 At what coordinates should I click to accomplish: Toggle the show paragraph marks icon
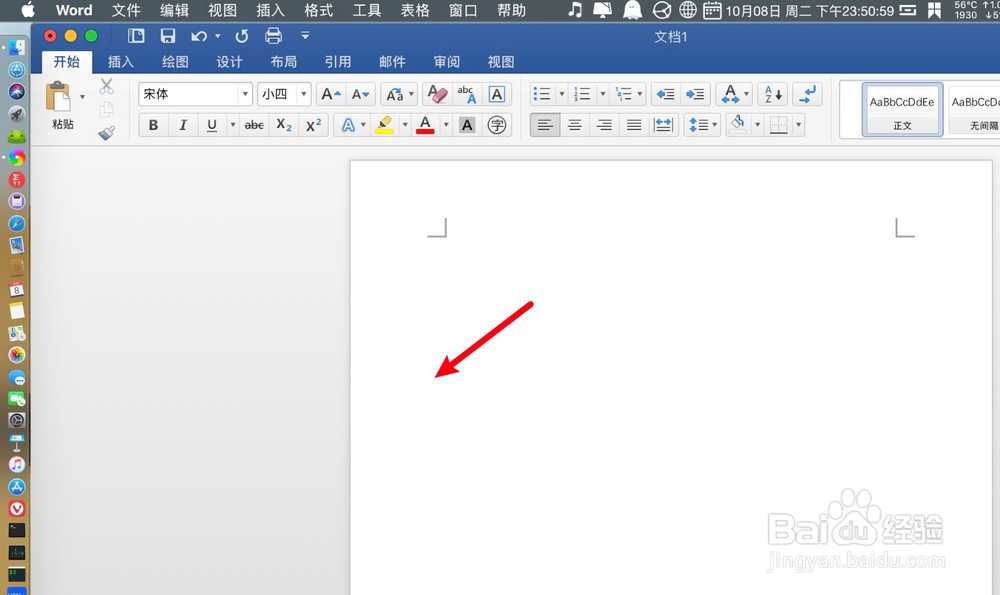[x=807, y=94]
